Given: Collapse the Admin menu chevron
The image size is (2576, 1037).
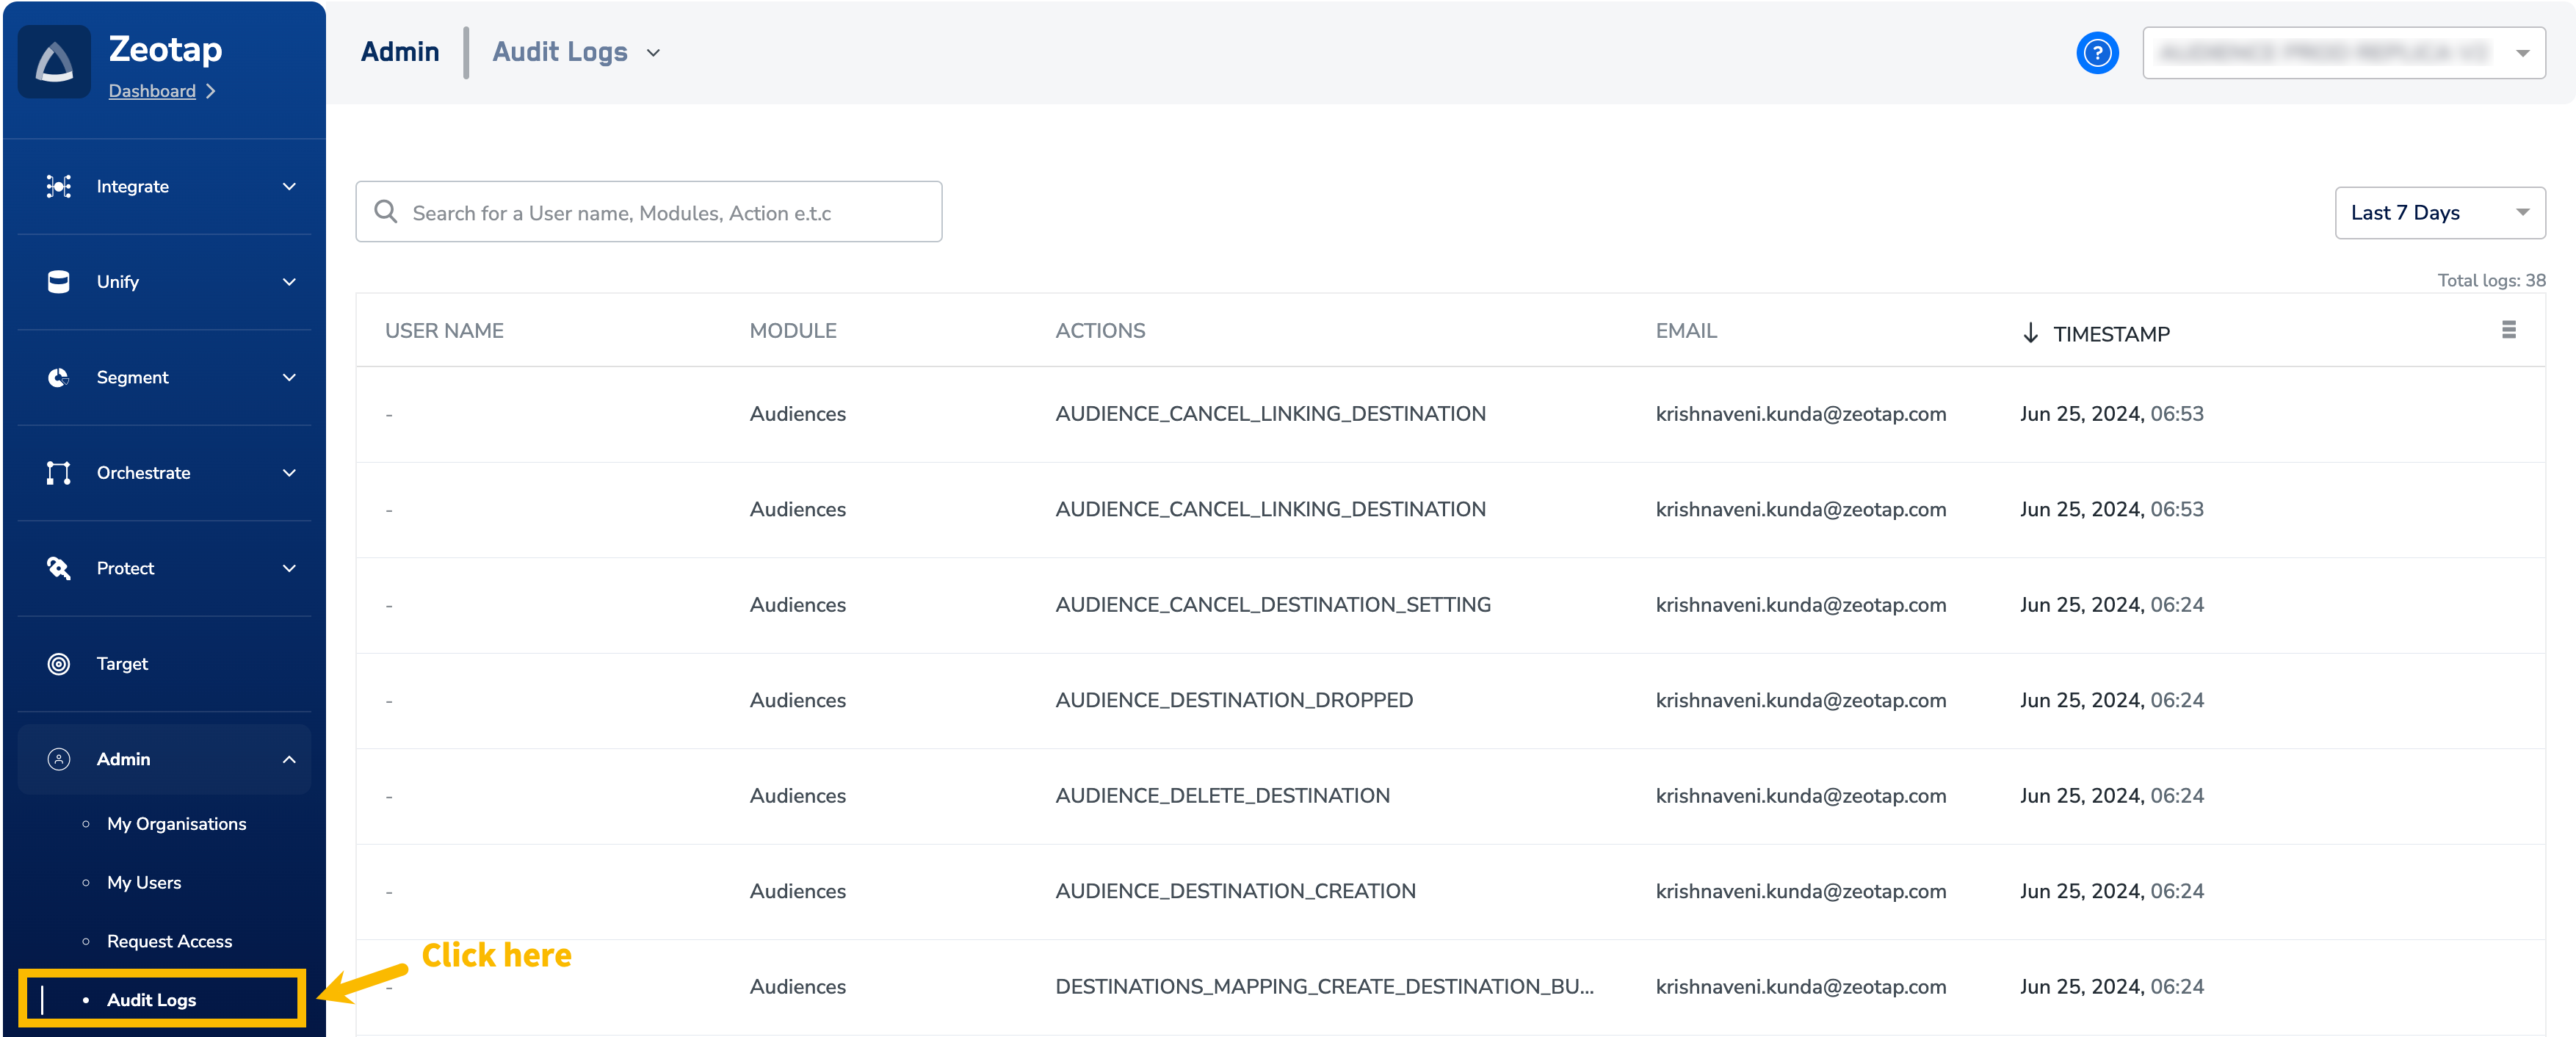Looking at the screenshot, I should click(x=289, y=759).
